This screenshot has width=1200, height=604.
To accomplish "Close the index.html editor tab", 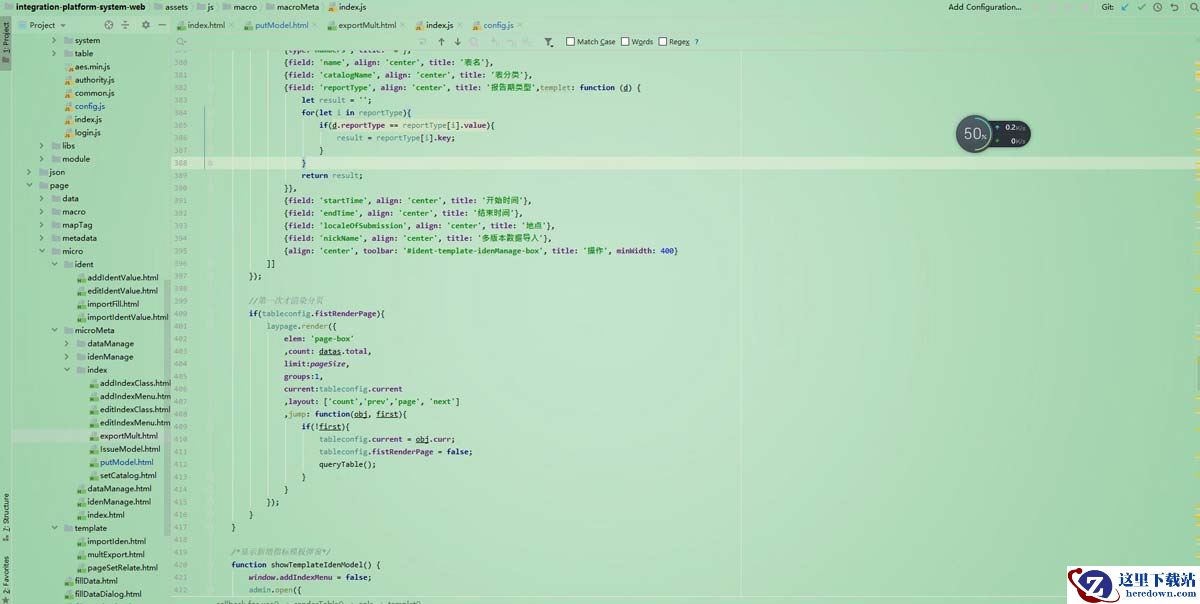I will tap(231, 25).
